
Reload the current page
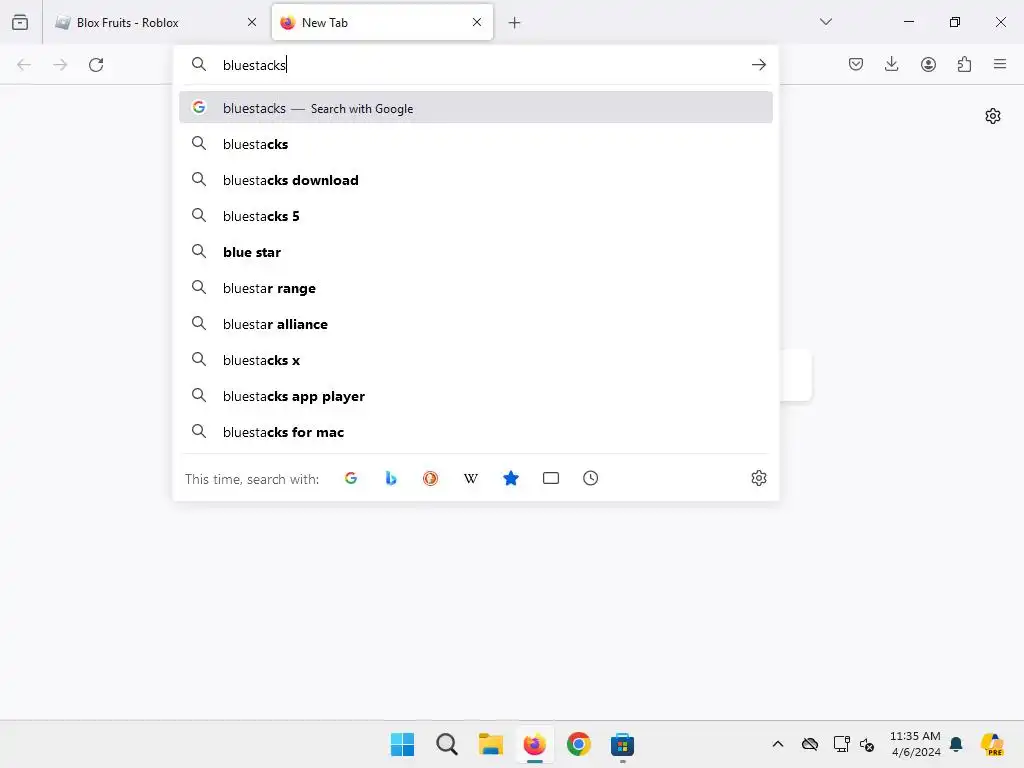tap(96, 65)
